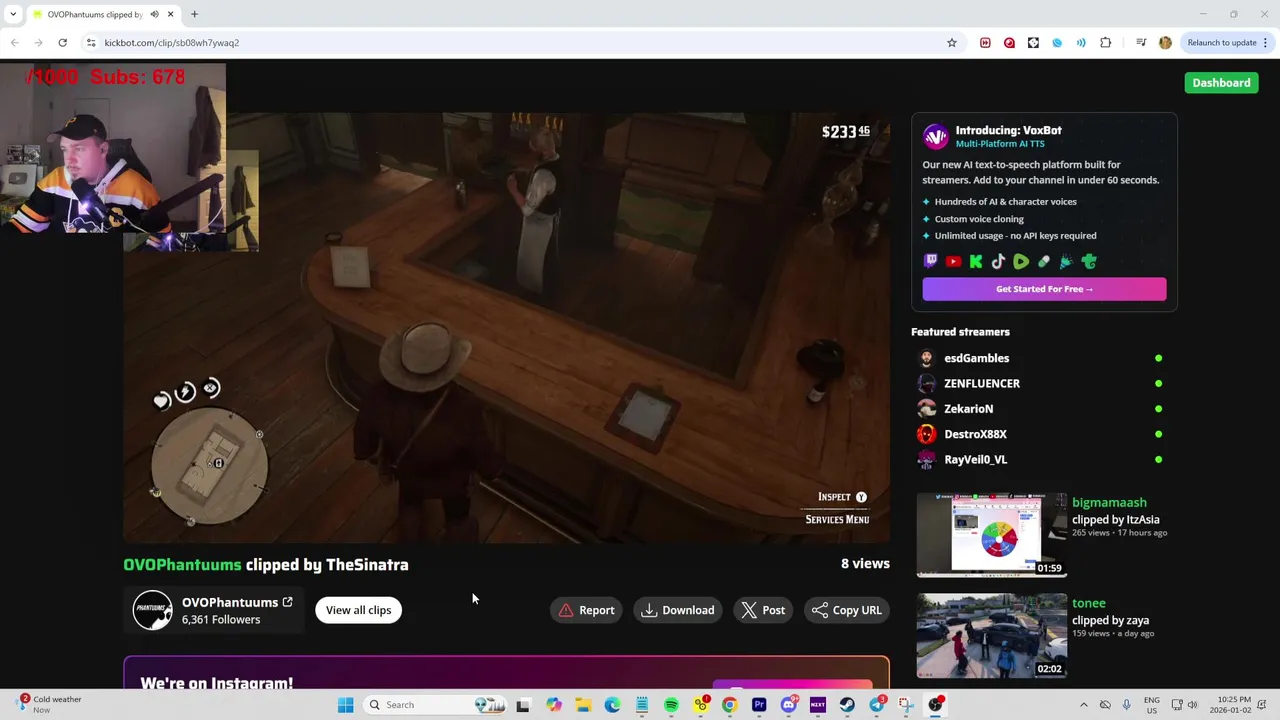The width and height of the screenshot is (1280, 720).
Task: Click the Rumble play icon
Action: 1021,261
